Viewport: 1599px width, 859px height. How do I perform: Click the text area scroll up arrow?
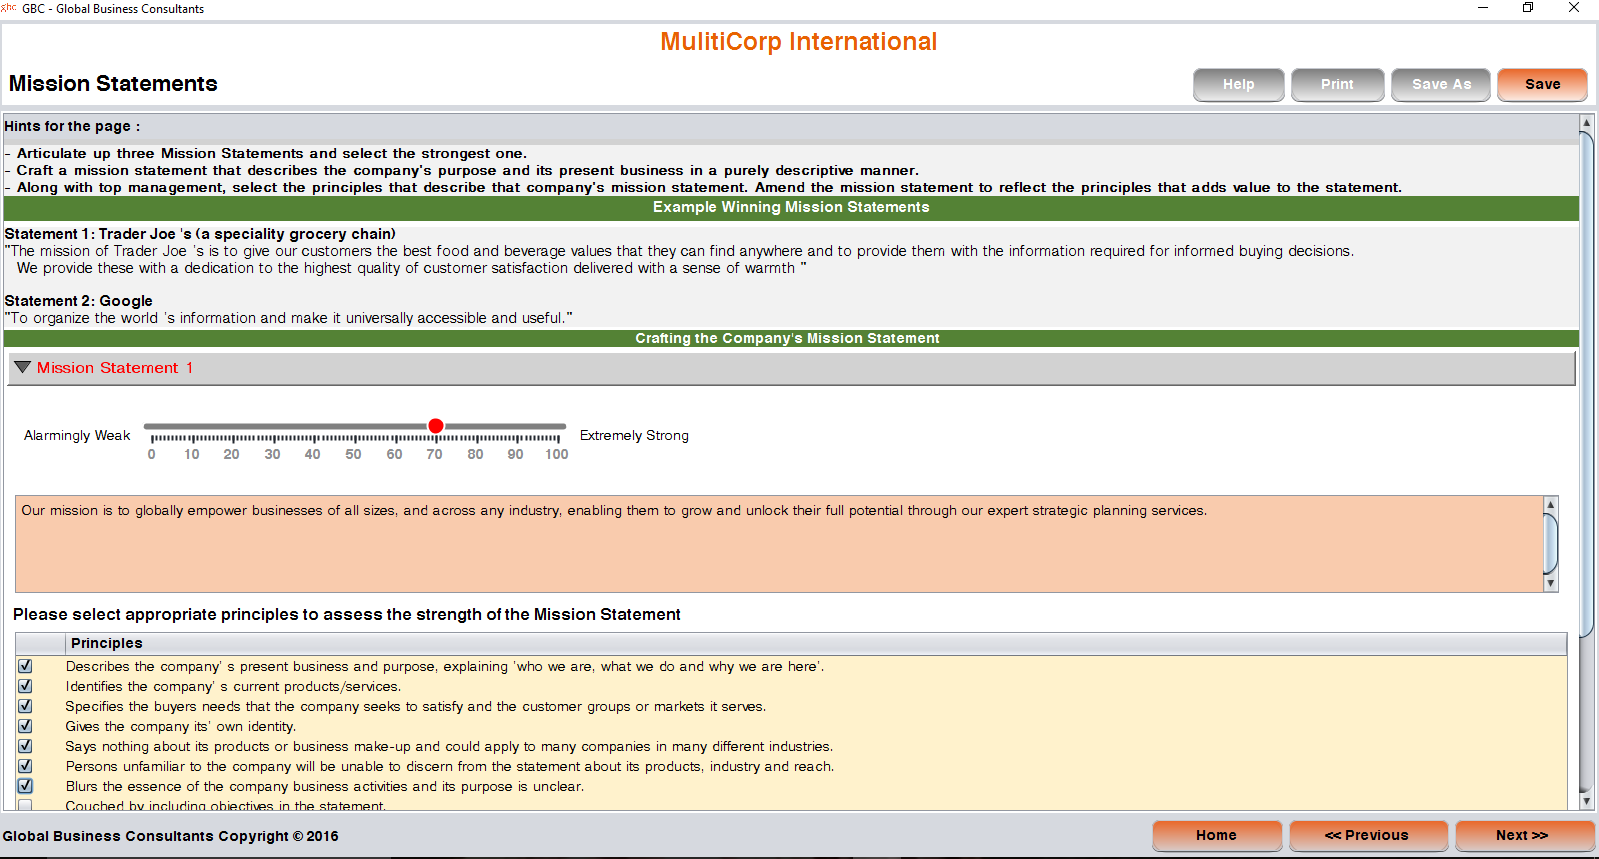(x=1551, y=504)
